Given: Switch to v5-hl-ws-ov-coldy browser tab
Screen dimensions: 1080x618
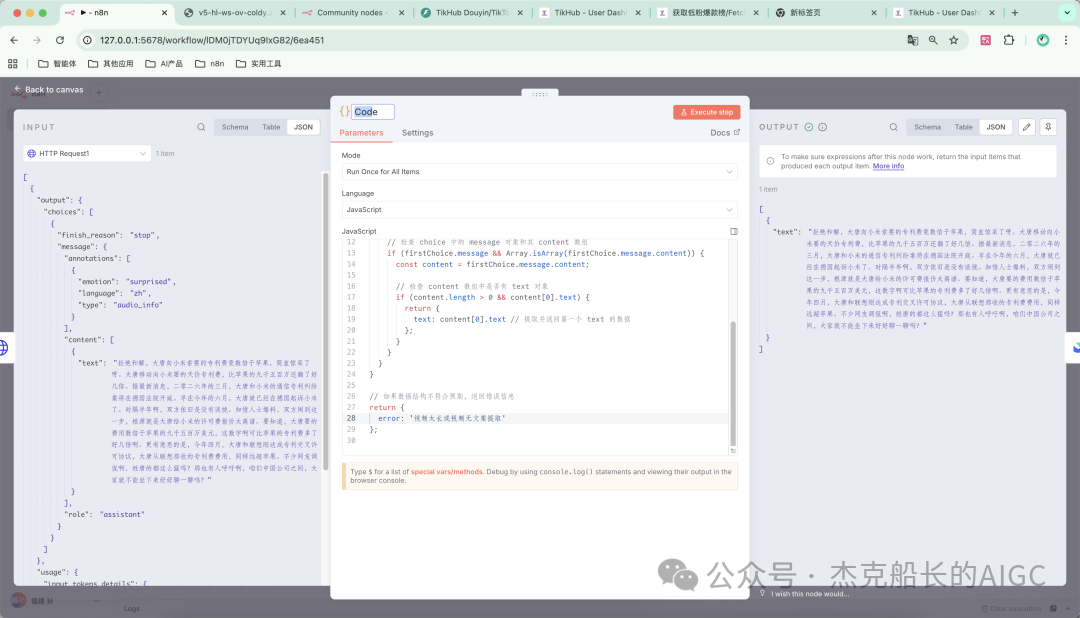Looking at the screenshot, I should click(234, 12).
